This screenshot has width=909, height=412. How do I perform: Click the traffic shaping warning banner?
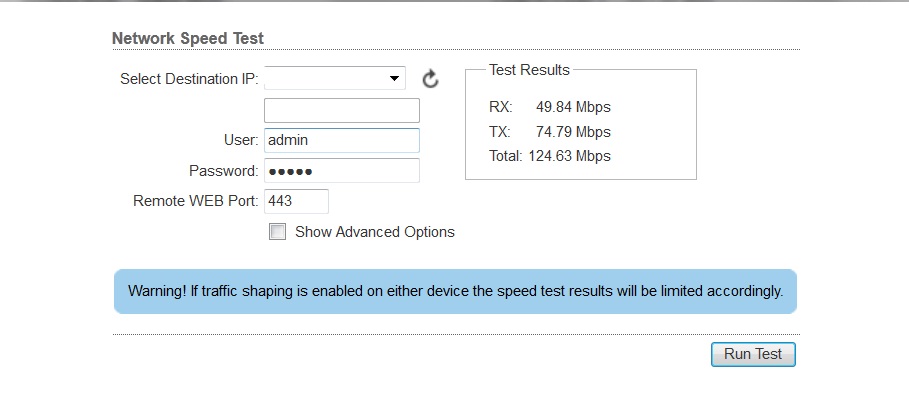(x=455, y=291)
